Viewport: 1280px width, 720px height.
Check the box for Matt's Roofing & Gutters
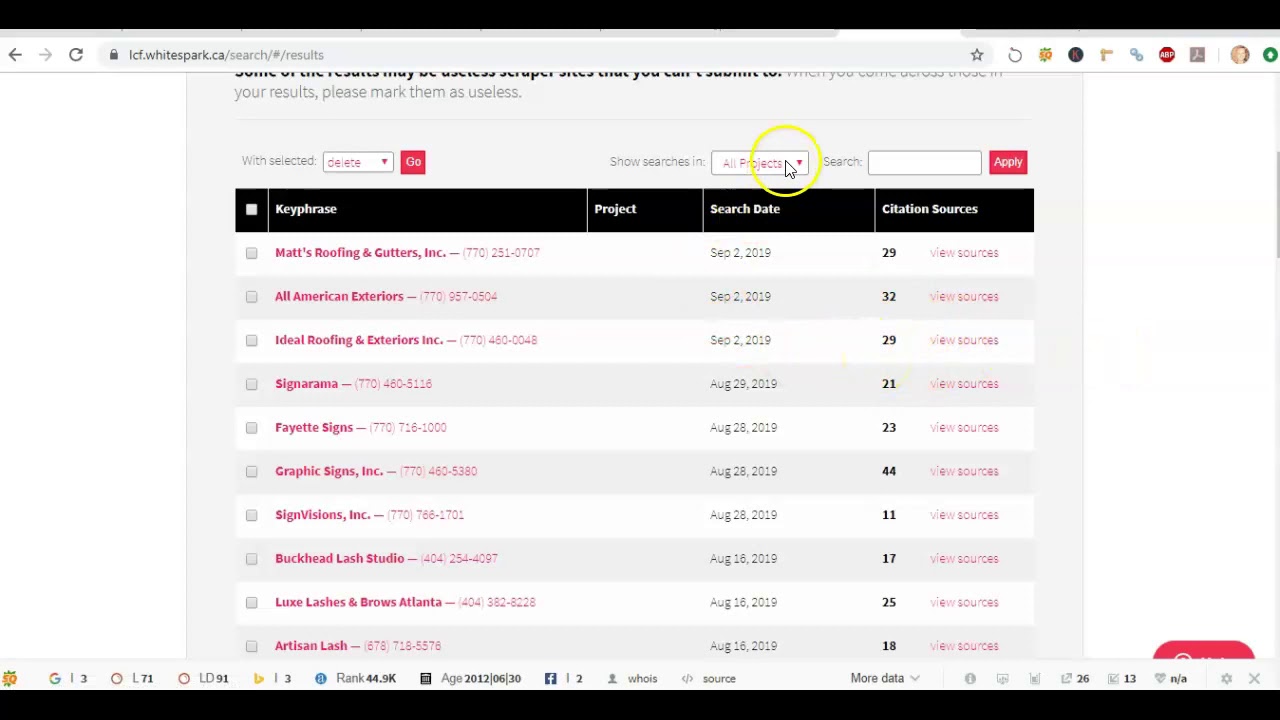coord(251,253)
